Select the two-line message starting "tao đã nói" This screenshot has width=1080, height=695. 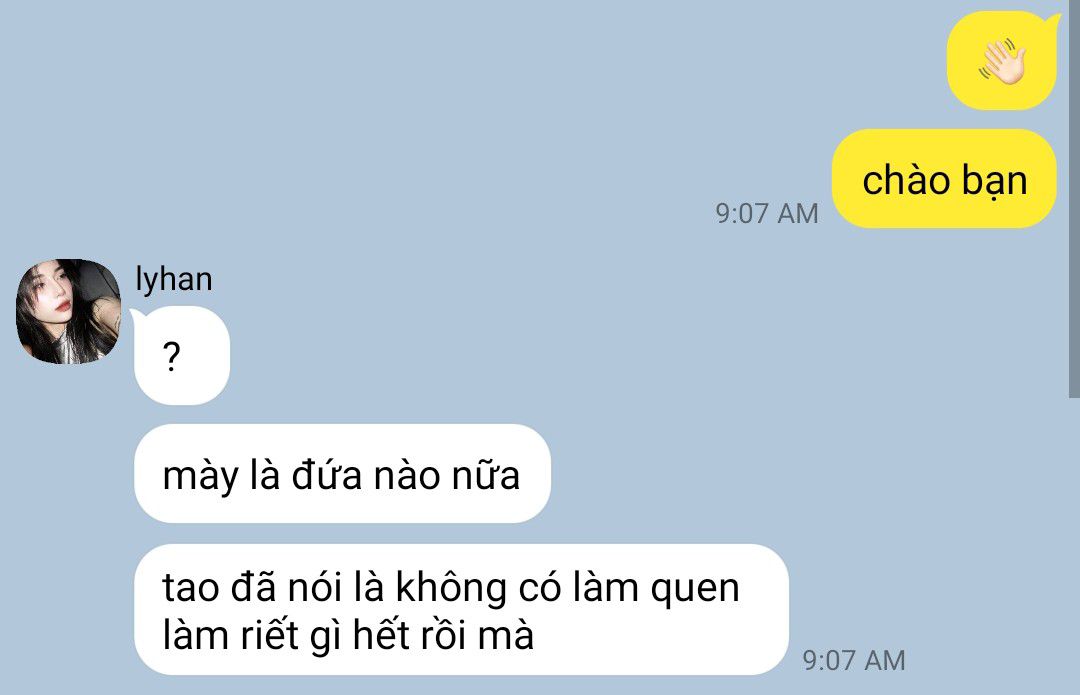[461, 610]
